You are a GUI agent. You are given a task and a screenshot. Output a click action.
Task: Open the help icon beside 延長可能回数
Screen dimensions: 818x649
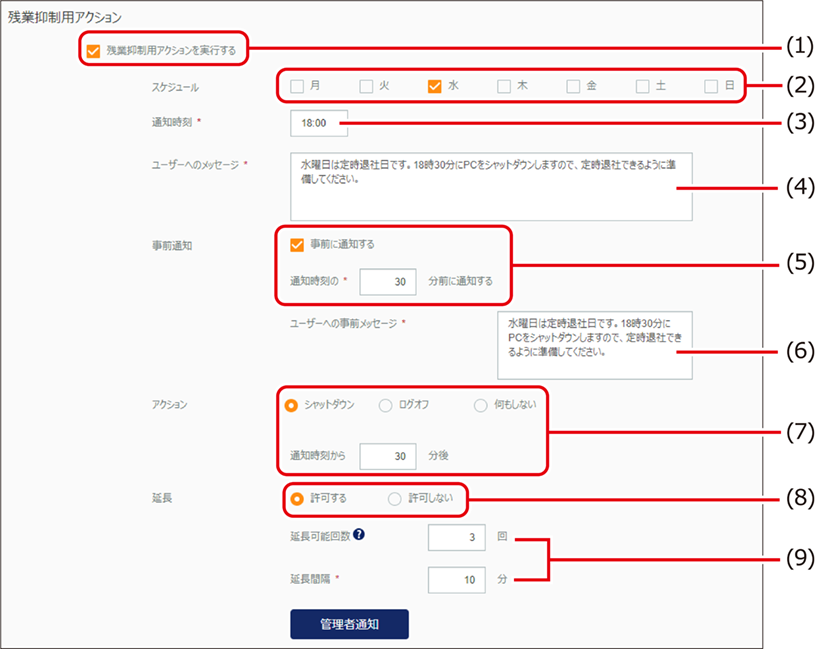click(x=359, y=535)
